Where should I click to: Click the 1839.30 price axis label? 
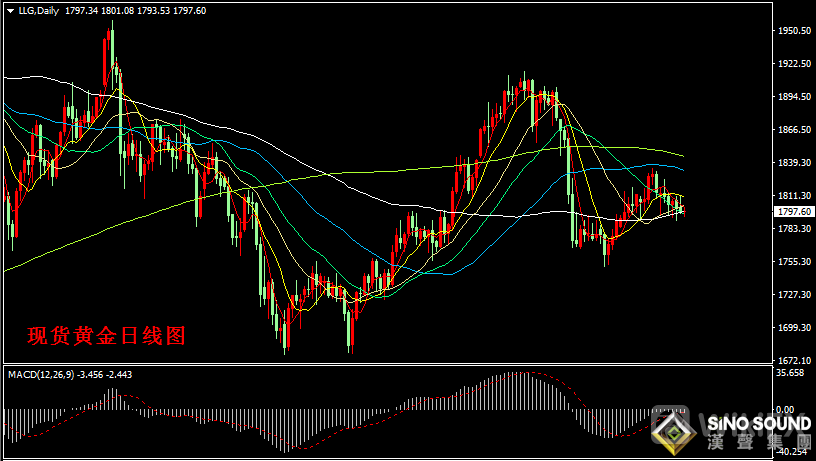pos(794,163)
